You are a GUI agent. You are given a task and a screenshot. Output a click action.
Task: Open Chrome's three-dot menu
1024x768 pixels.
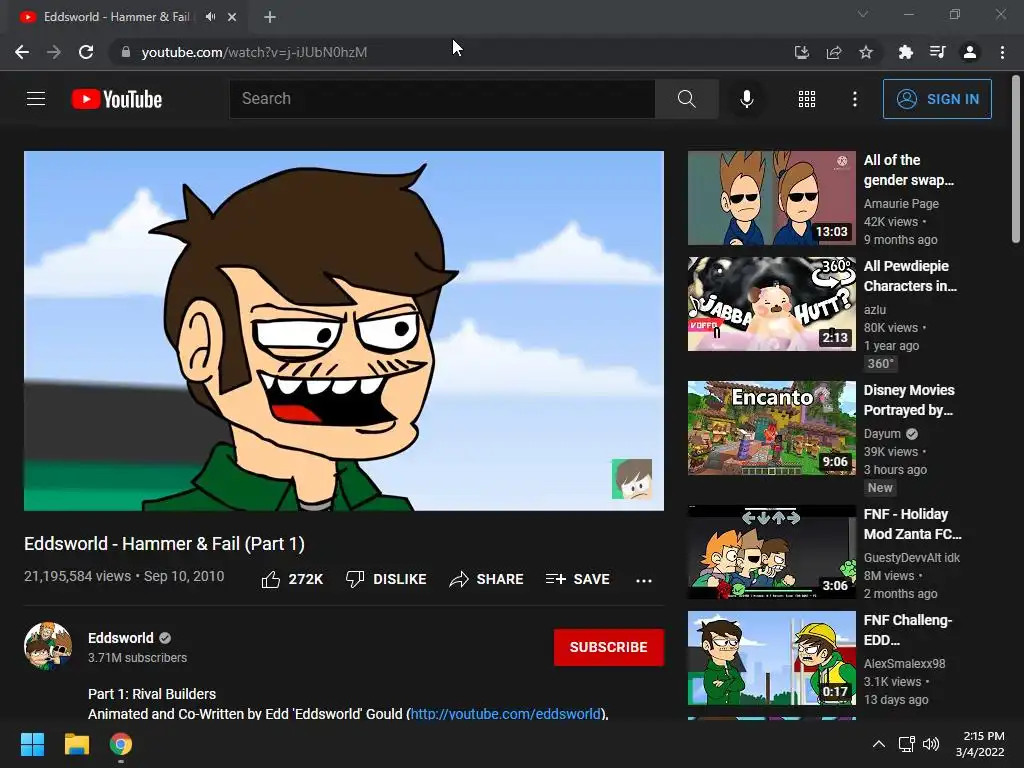1002,52
